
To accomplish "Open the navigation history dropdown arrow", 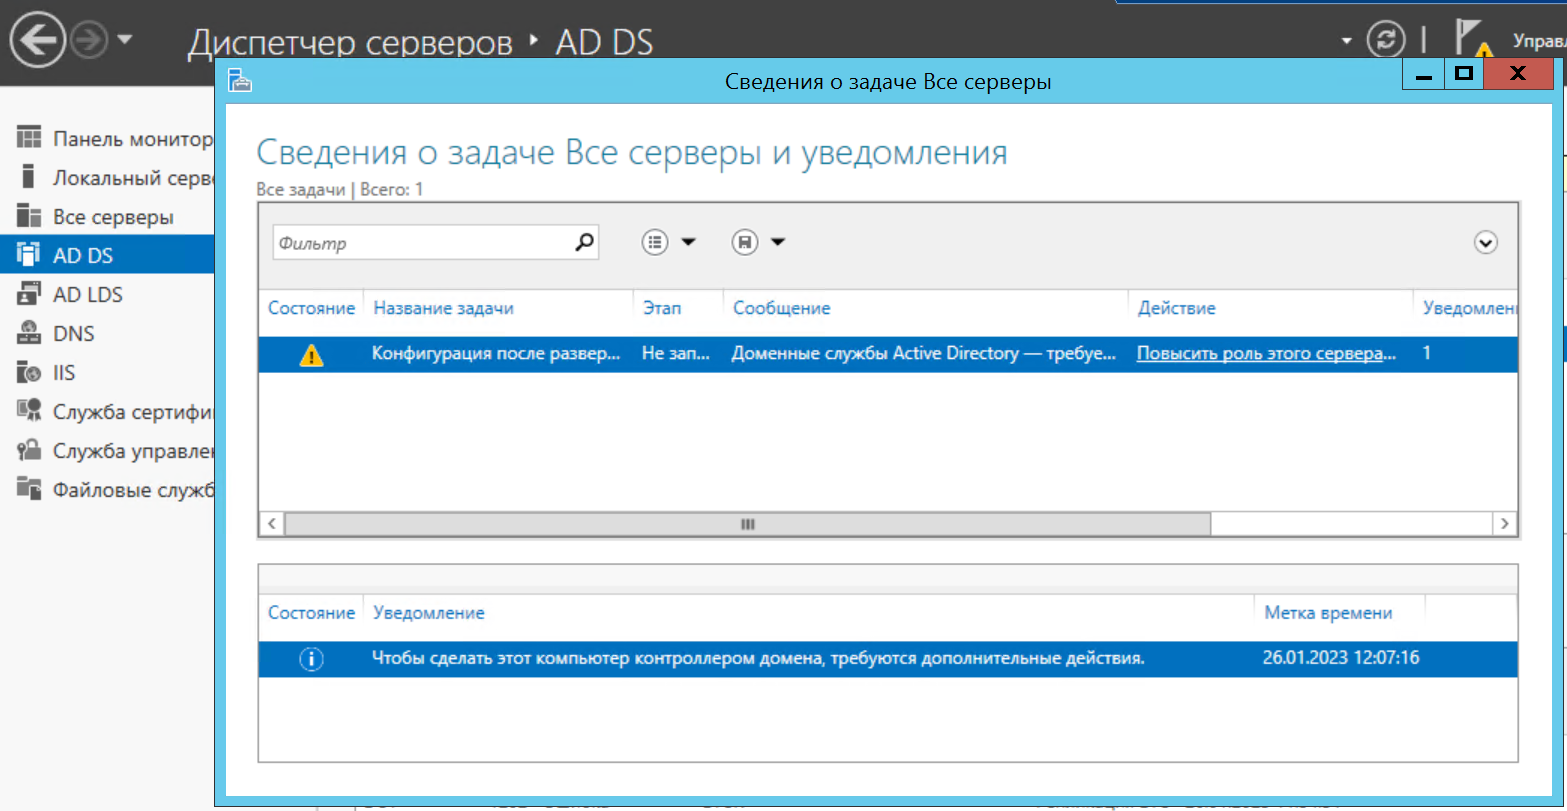I will click(125, 40).
